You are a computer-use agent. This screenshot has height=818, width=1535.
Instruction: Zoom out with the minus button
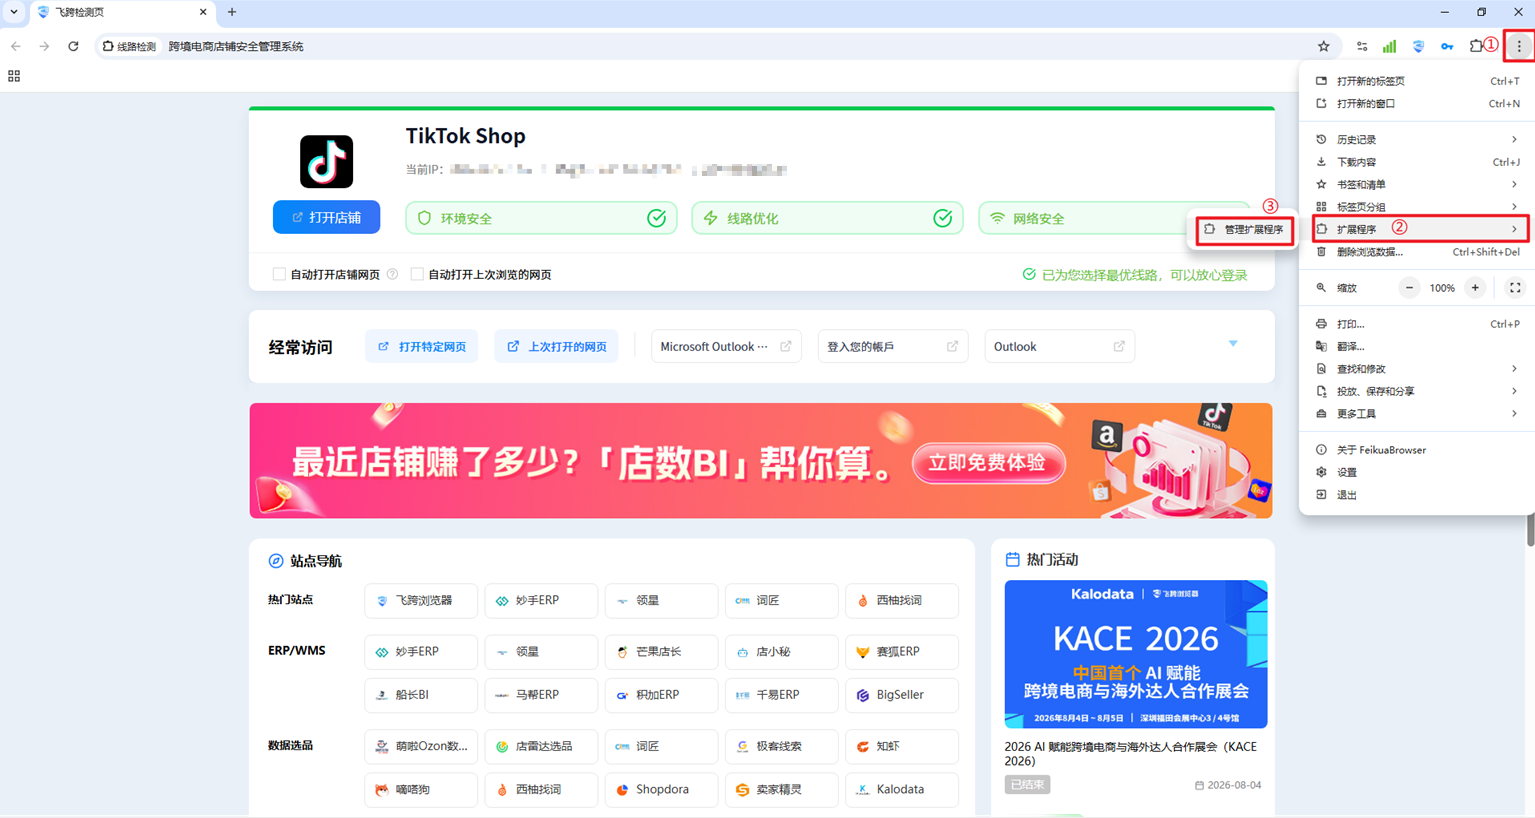(1409, 288)
